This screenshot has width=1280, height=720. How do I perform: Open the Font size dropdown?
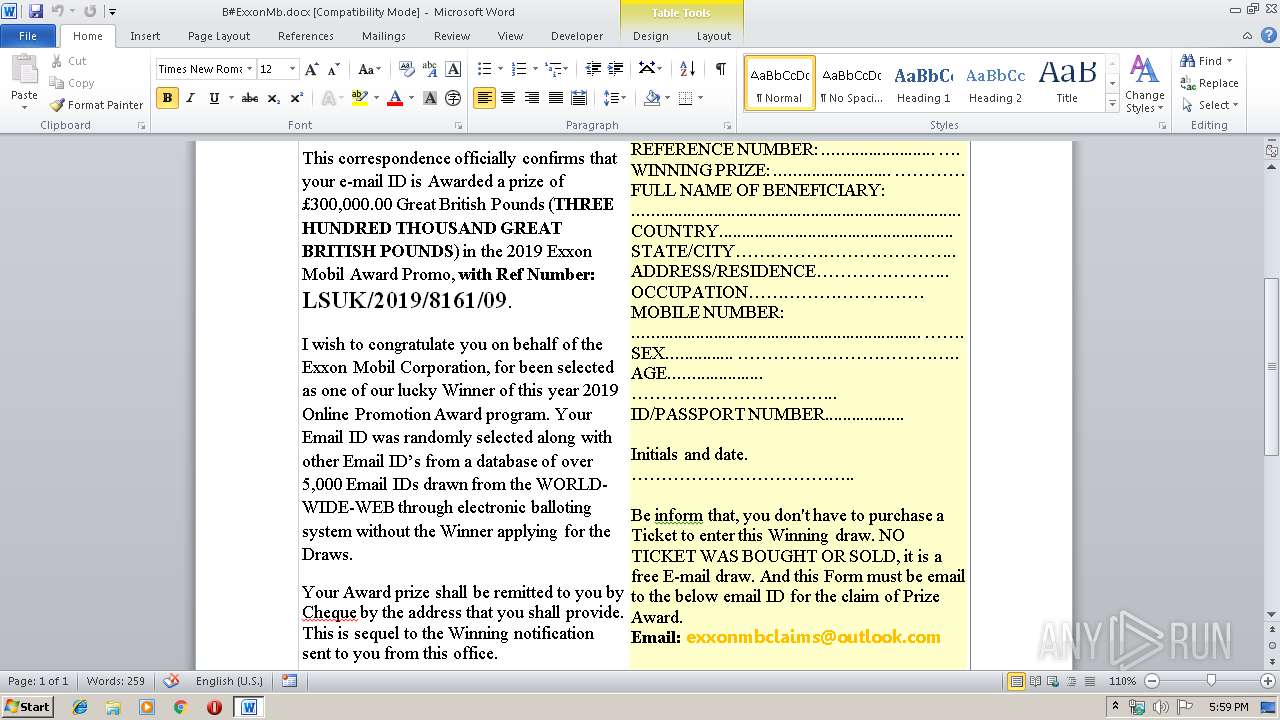point(292,69)
